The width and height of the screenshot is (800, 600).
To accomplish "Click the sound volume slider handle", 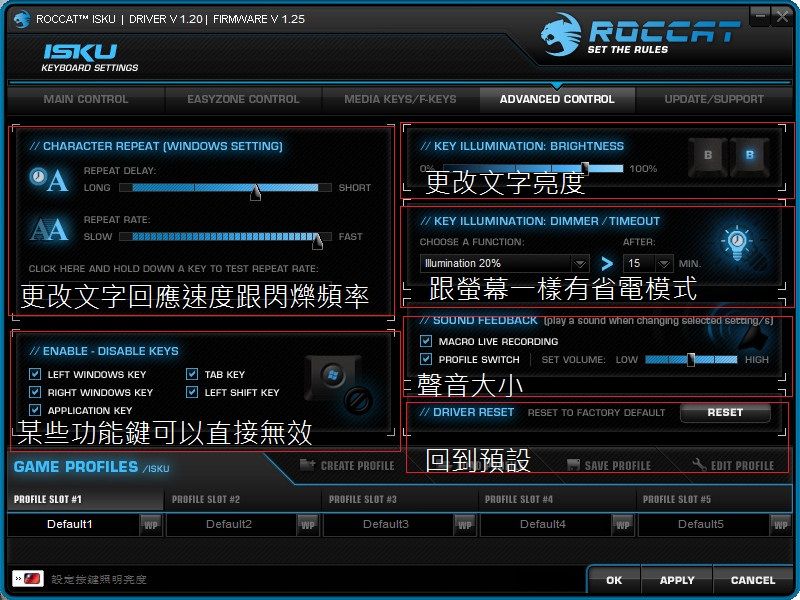I will tap(691, 360).
